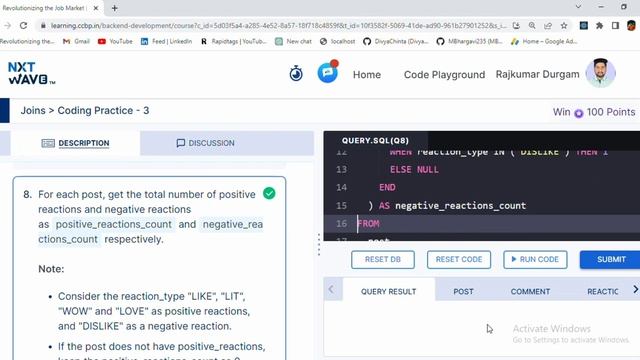Click the Joins breadcrumb
This screenshot has width=640, height=360.
(33, 111)
